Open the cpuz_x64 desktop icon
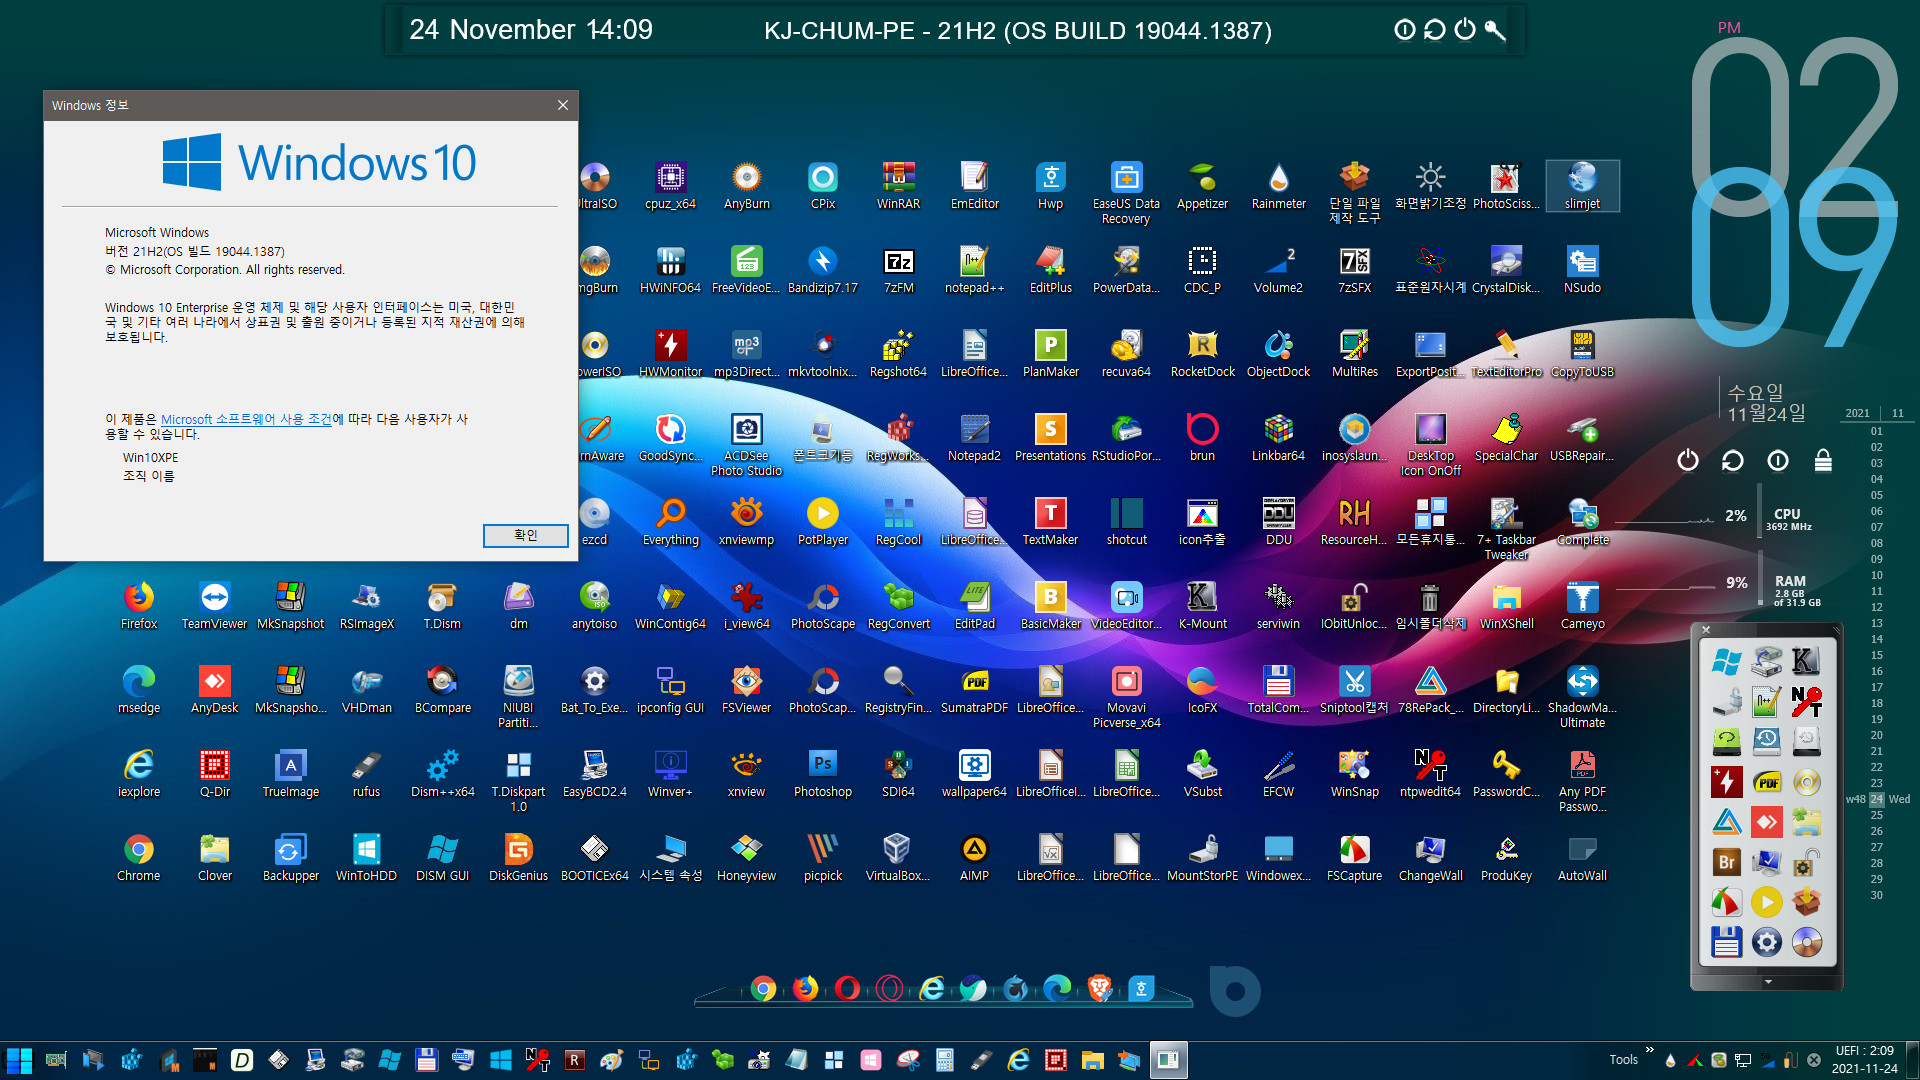 point(670,186)
